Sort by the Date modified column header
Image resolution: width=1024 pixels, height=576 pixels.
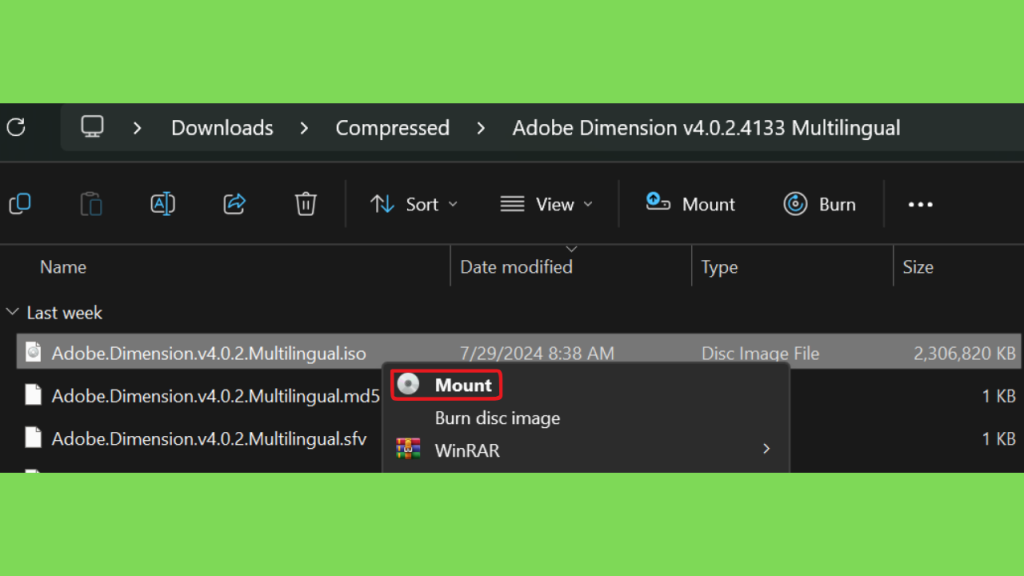coord(516,267)
